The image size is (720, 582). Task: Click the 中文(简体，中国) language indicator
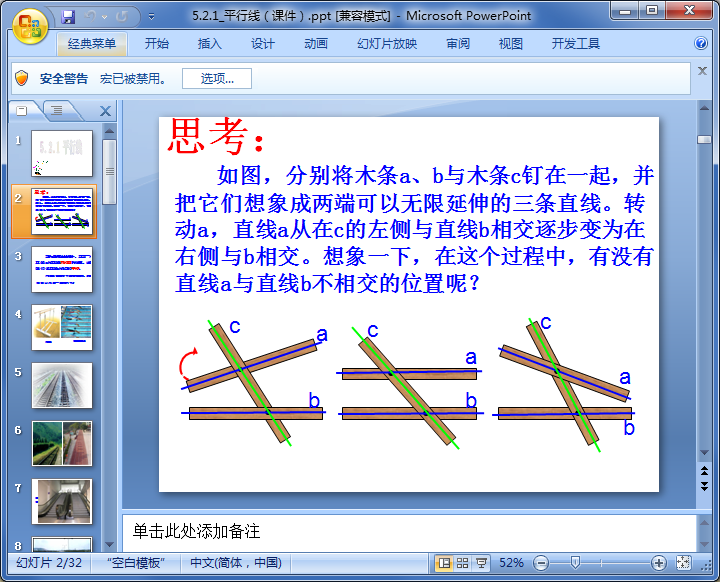point(236,563)
